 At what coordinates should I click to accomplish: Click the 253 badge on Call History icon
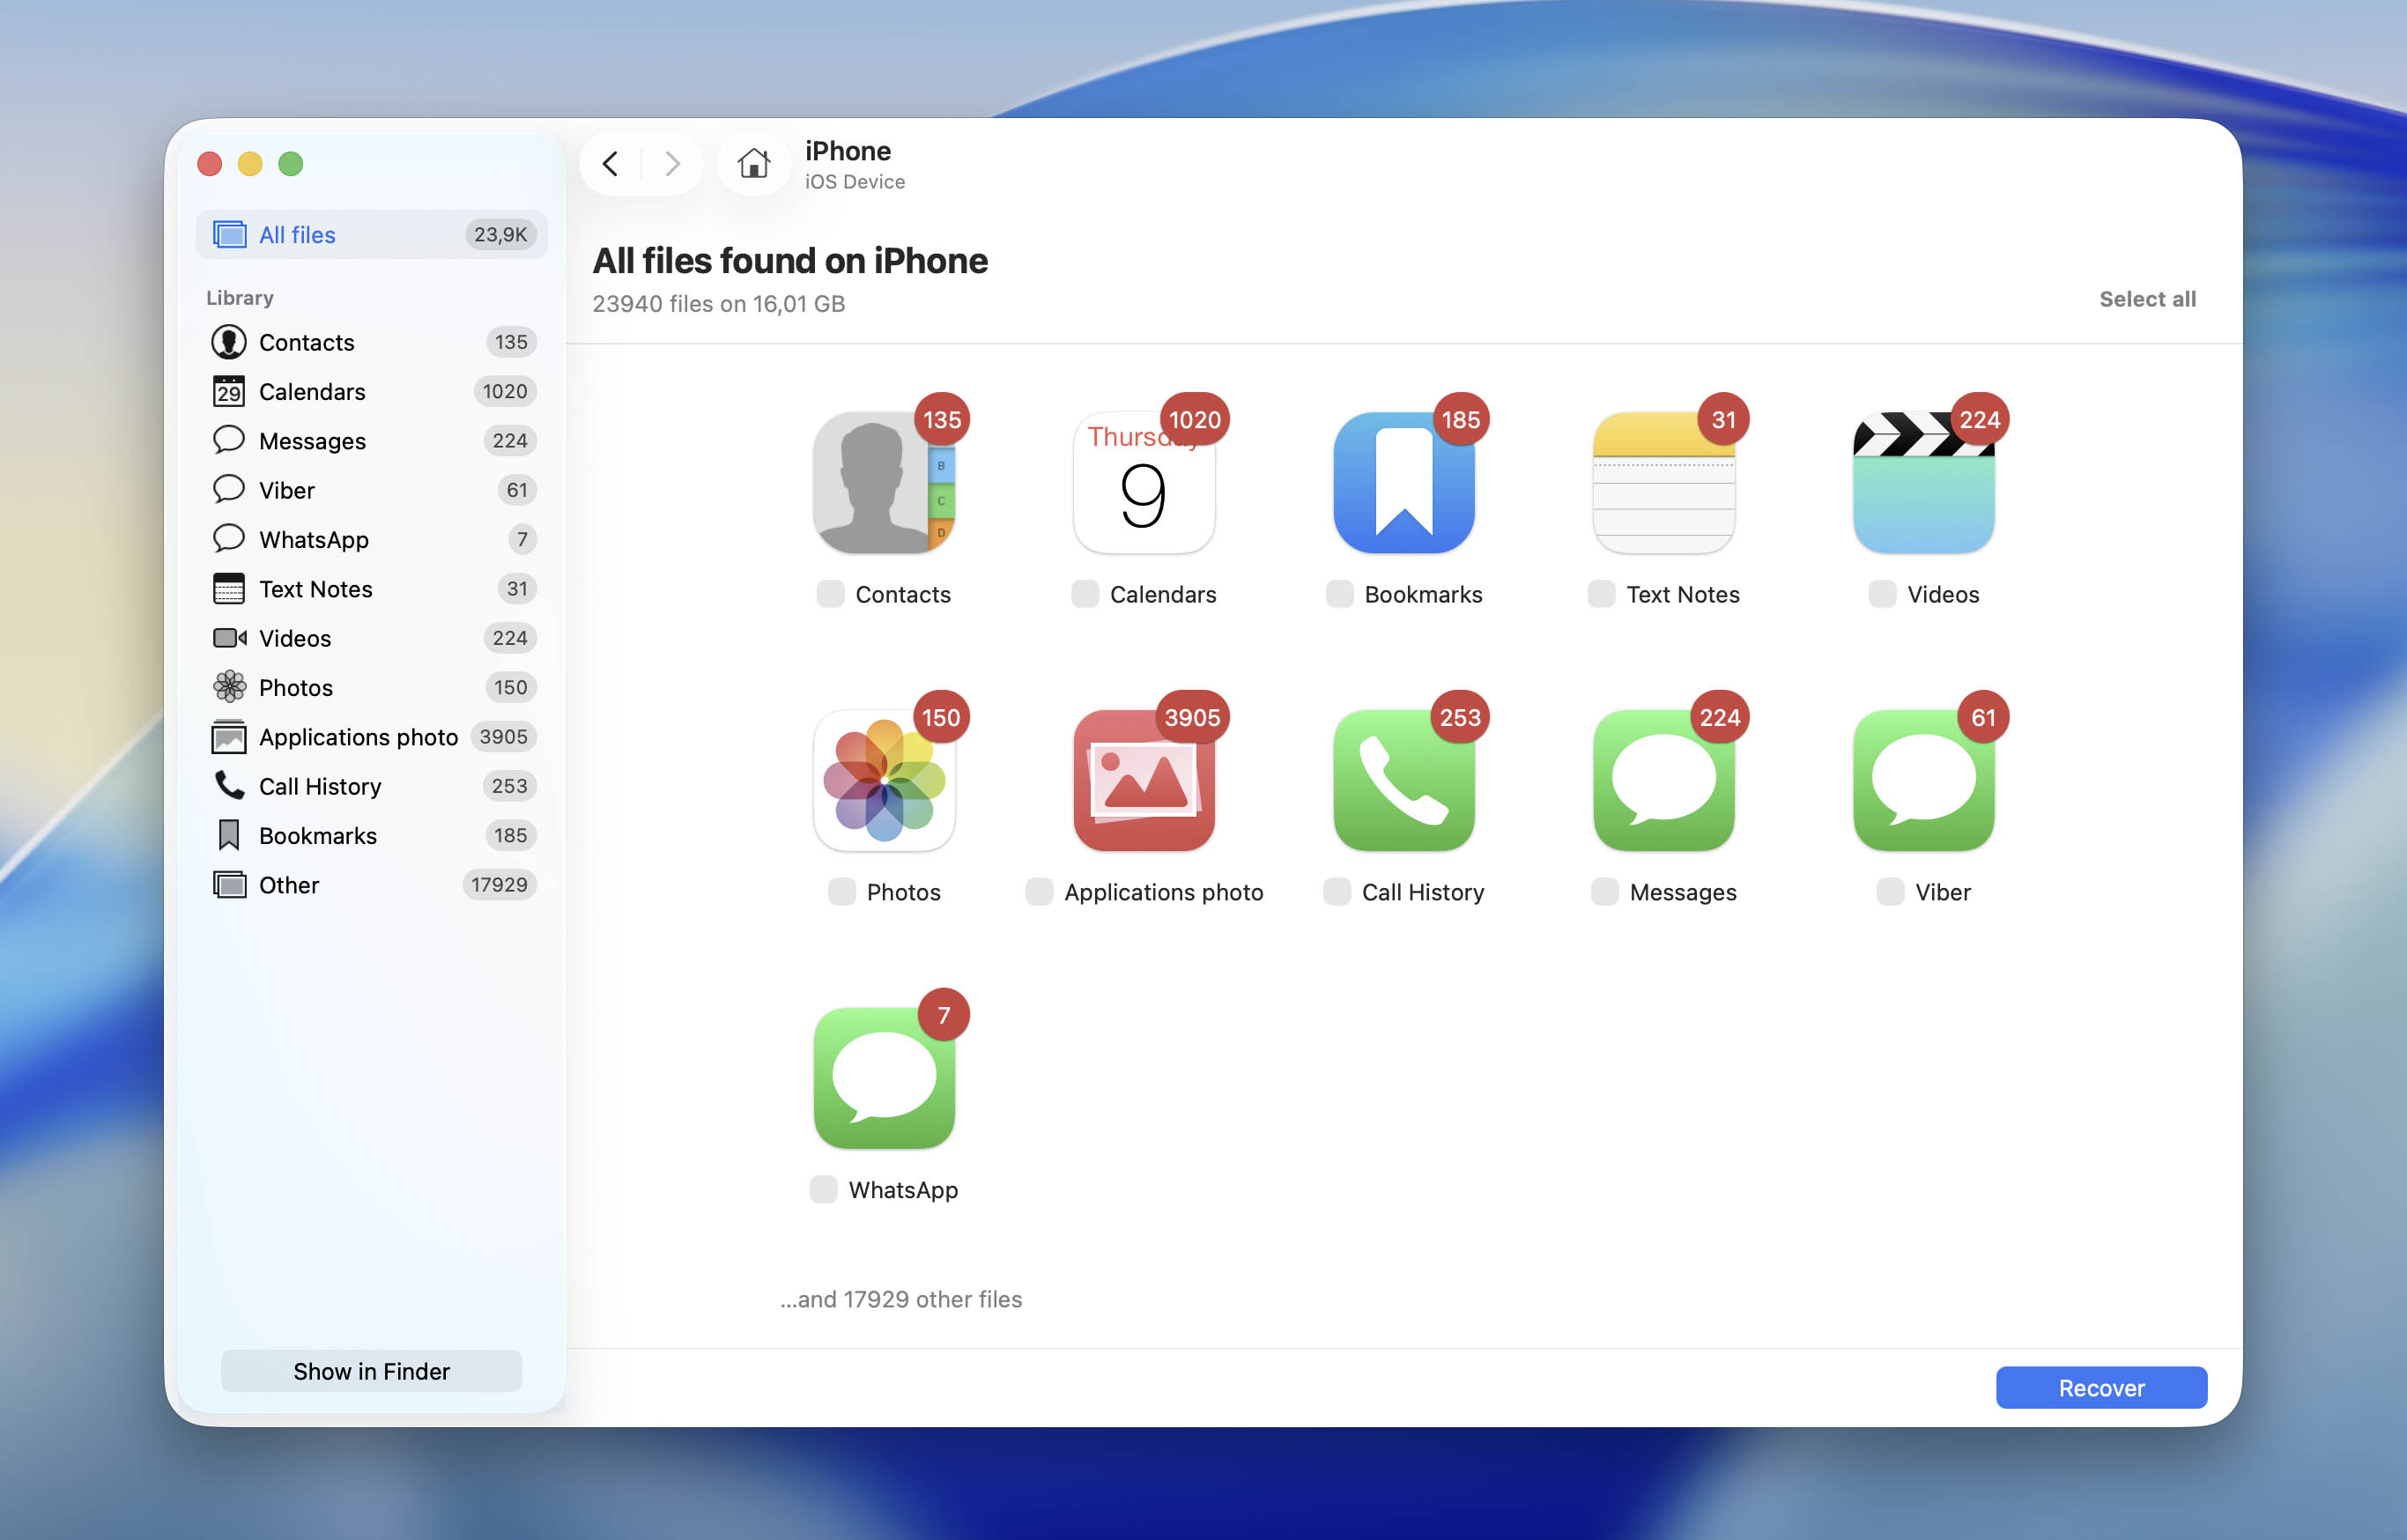tap(1460, 717)
